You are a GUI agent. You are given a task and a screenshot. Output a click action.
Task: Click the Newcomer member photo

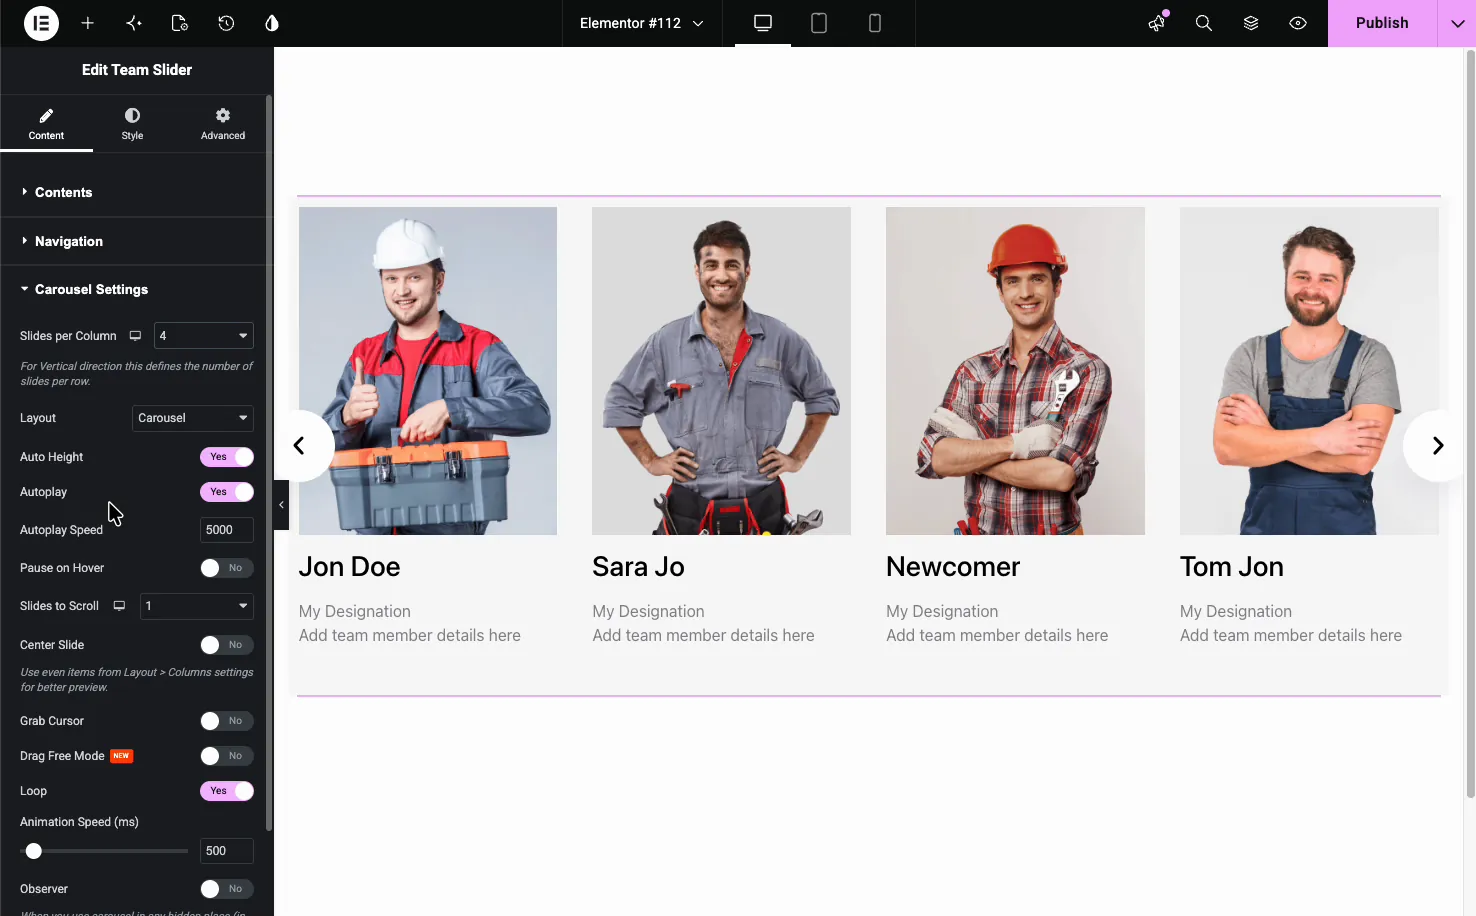coord(1015,371)
